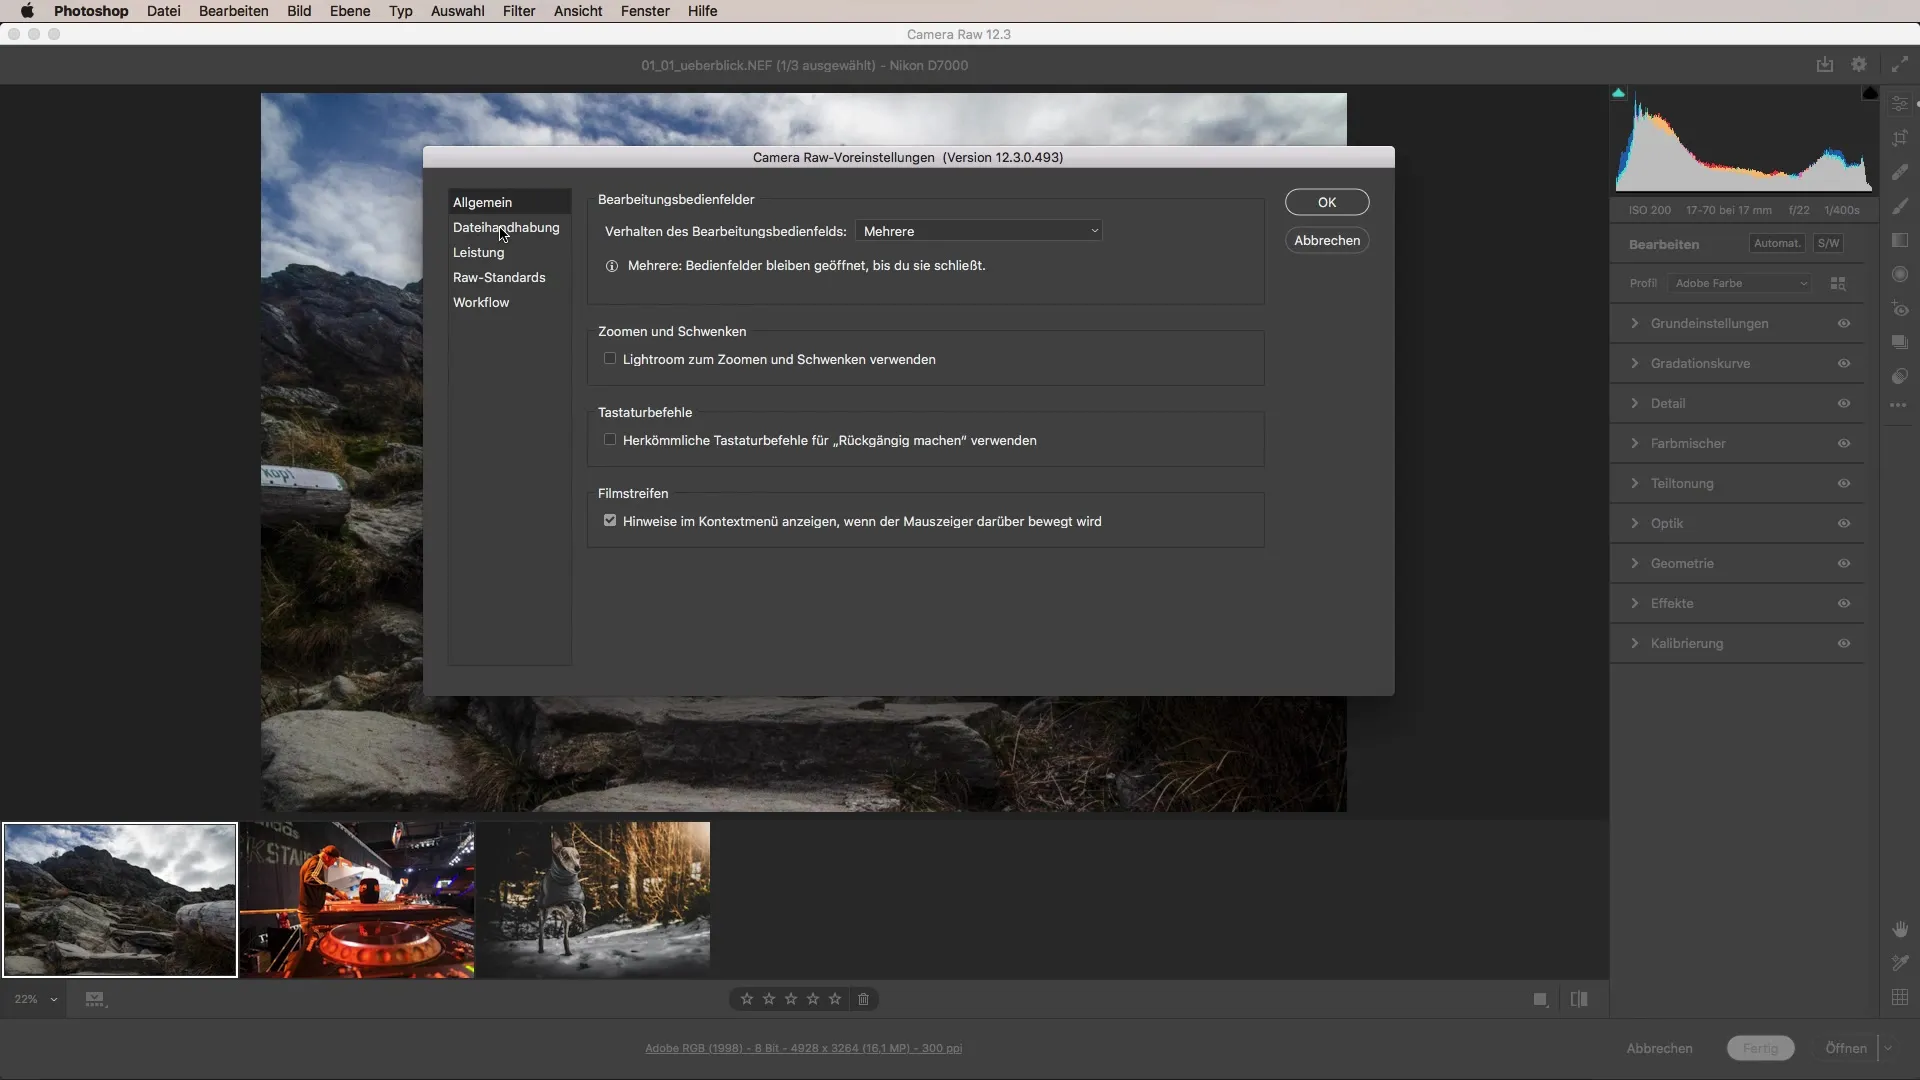Expand the Gradationskurve panel
The height and width of the screenshot is (1080, 1920).
(1635, 363)
